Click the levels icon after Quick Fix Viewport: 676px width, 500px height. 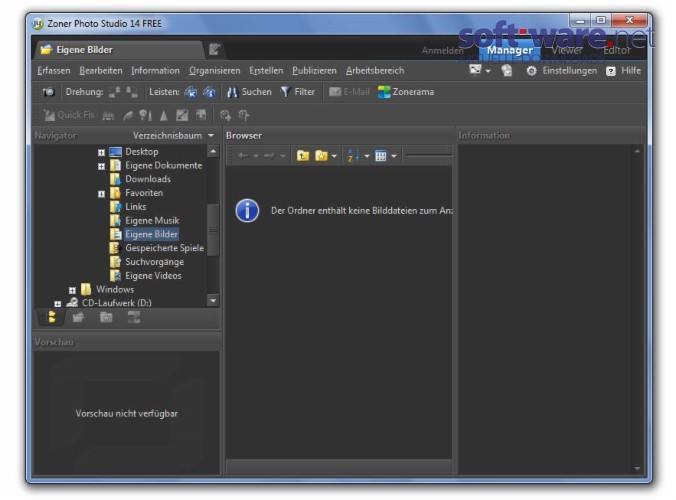point(108,116)
